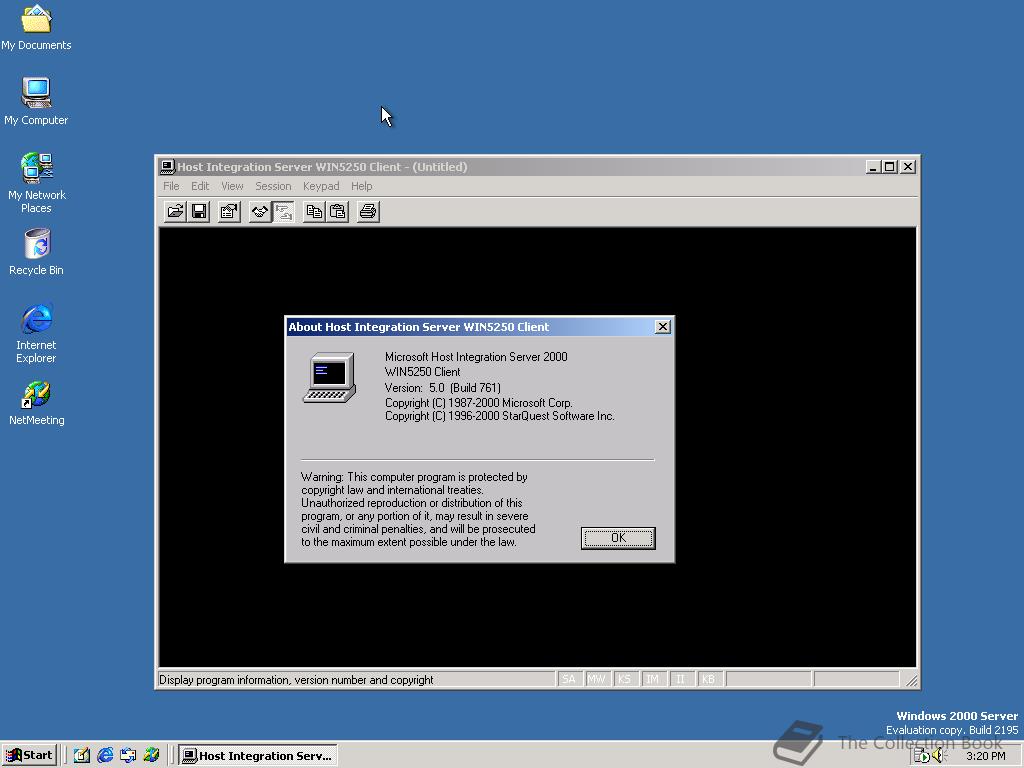Open the Keypad menu
The height and width of the screenshot is (768, 1024).
321,186
